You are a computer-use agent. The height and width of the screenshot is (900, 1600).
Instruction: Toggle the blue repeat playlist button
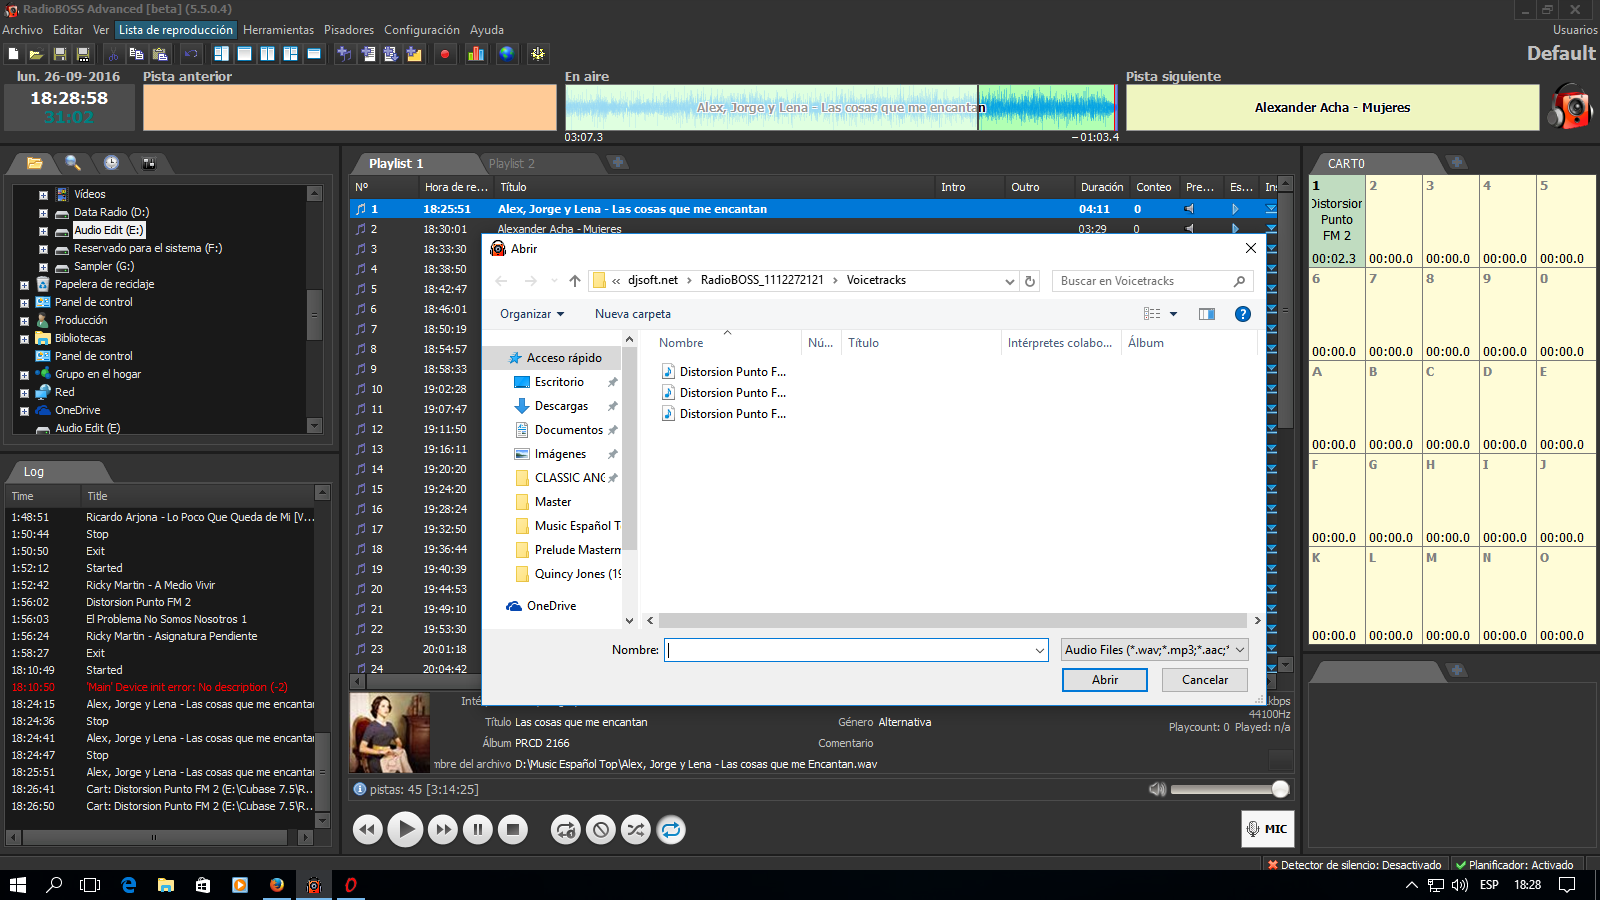point(671,829)
